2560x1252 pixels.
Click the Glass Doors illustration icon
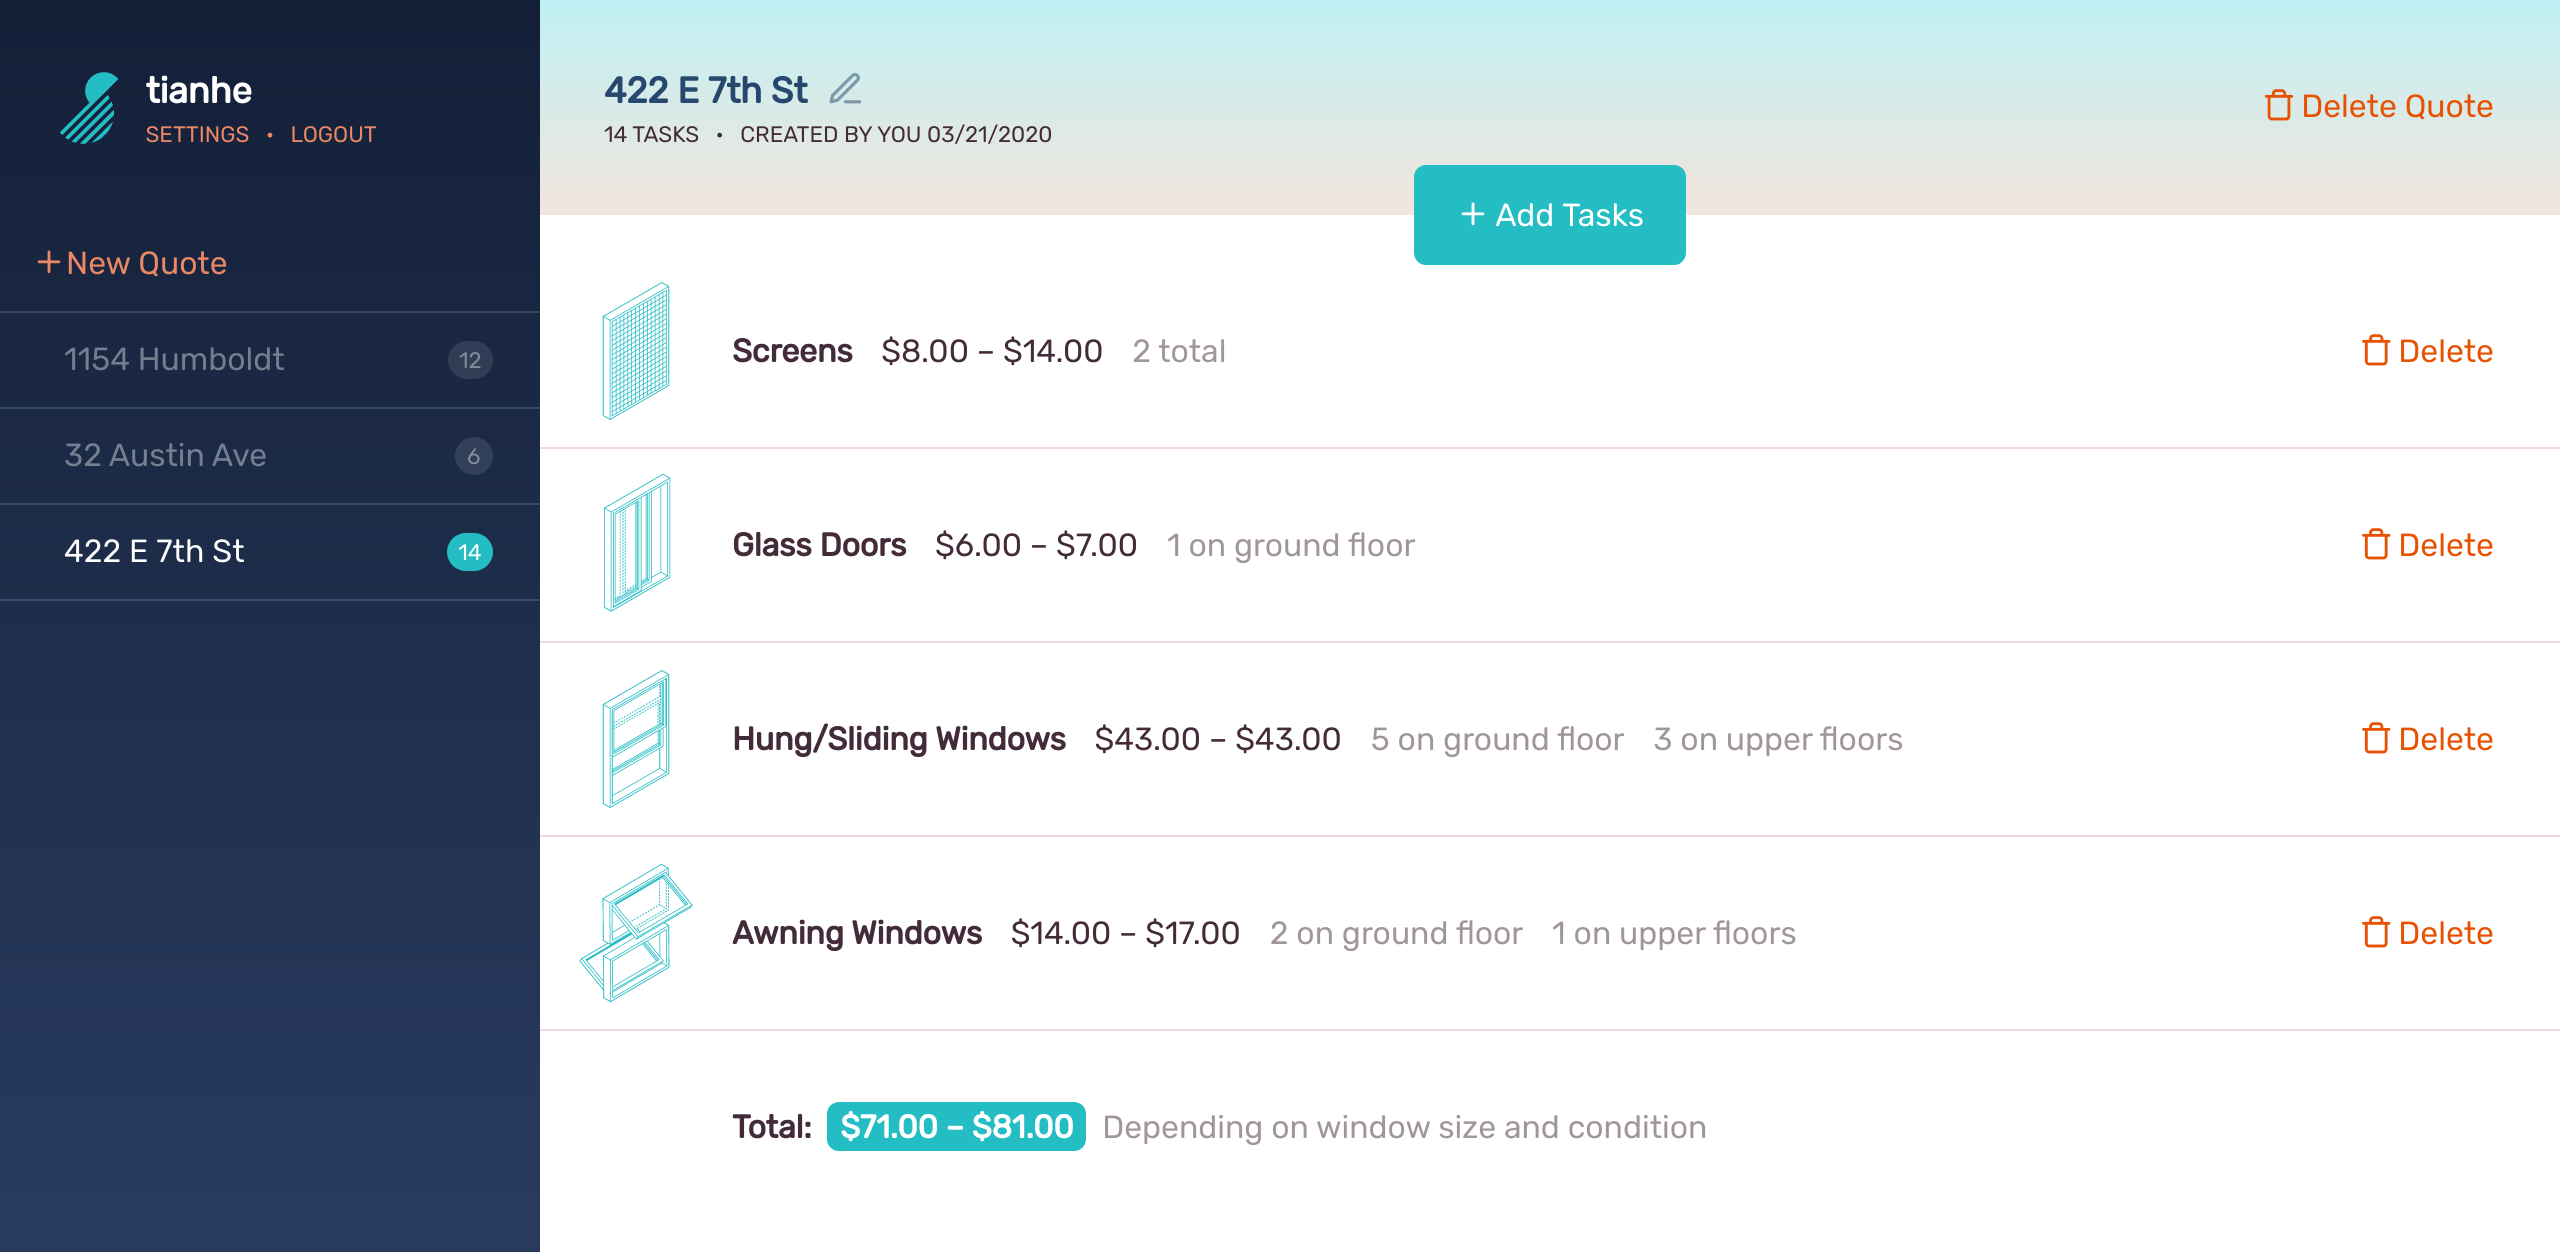(x=637, y=544)
